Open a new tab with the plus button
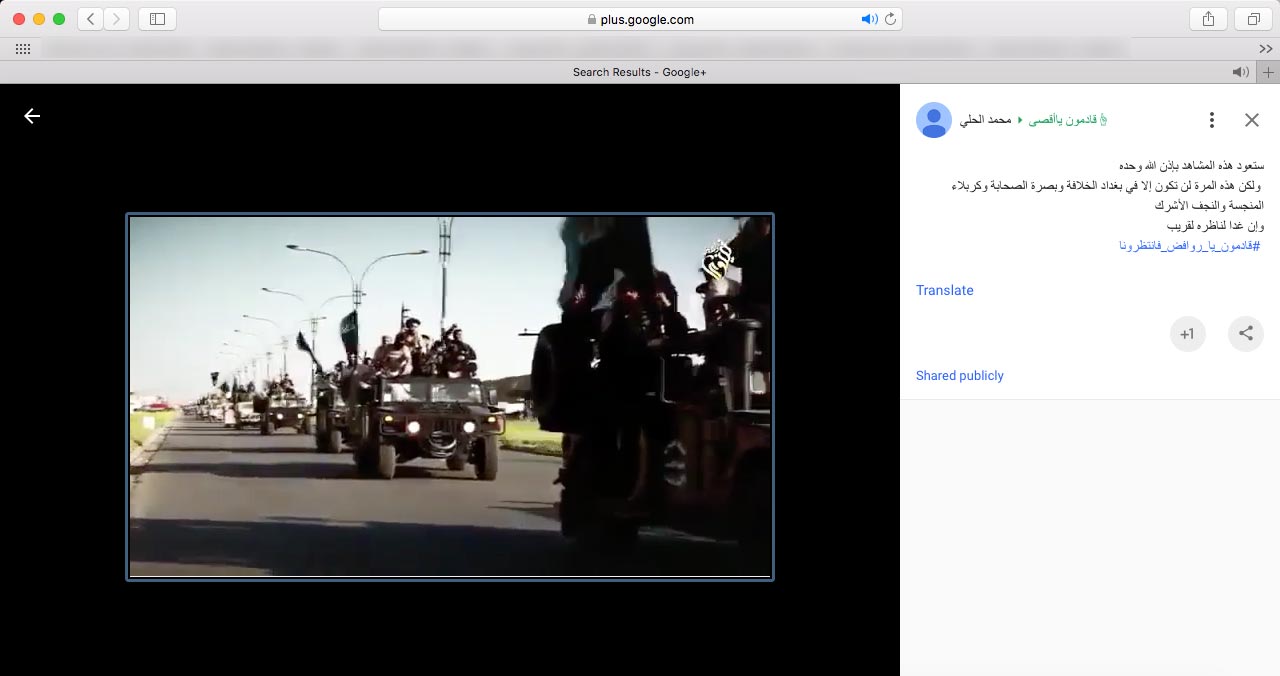Screen dimensions: 1280x676 [1269, 72]
